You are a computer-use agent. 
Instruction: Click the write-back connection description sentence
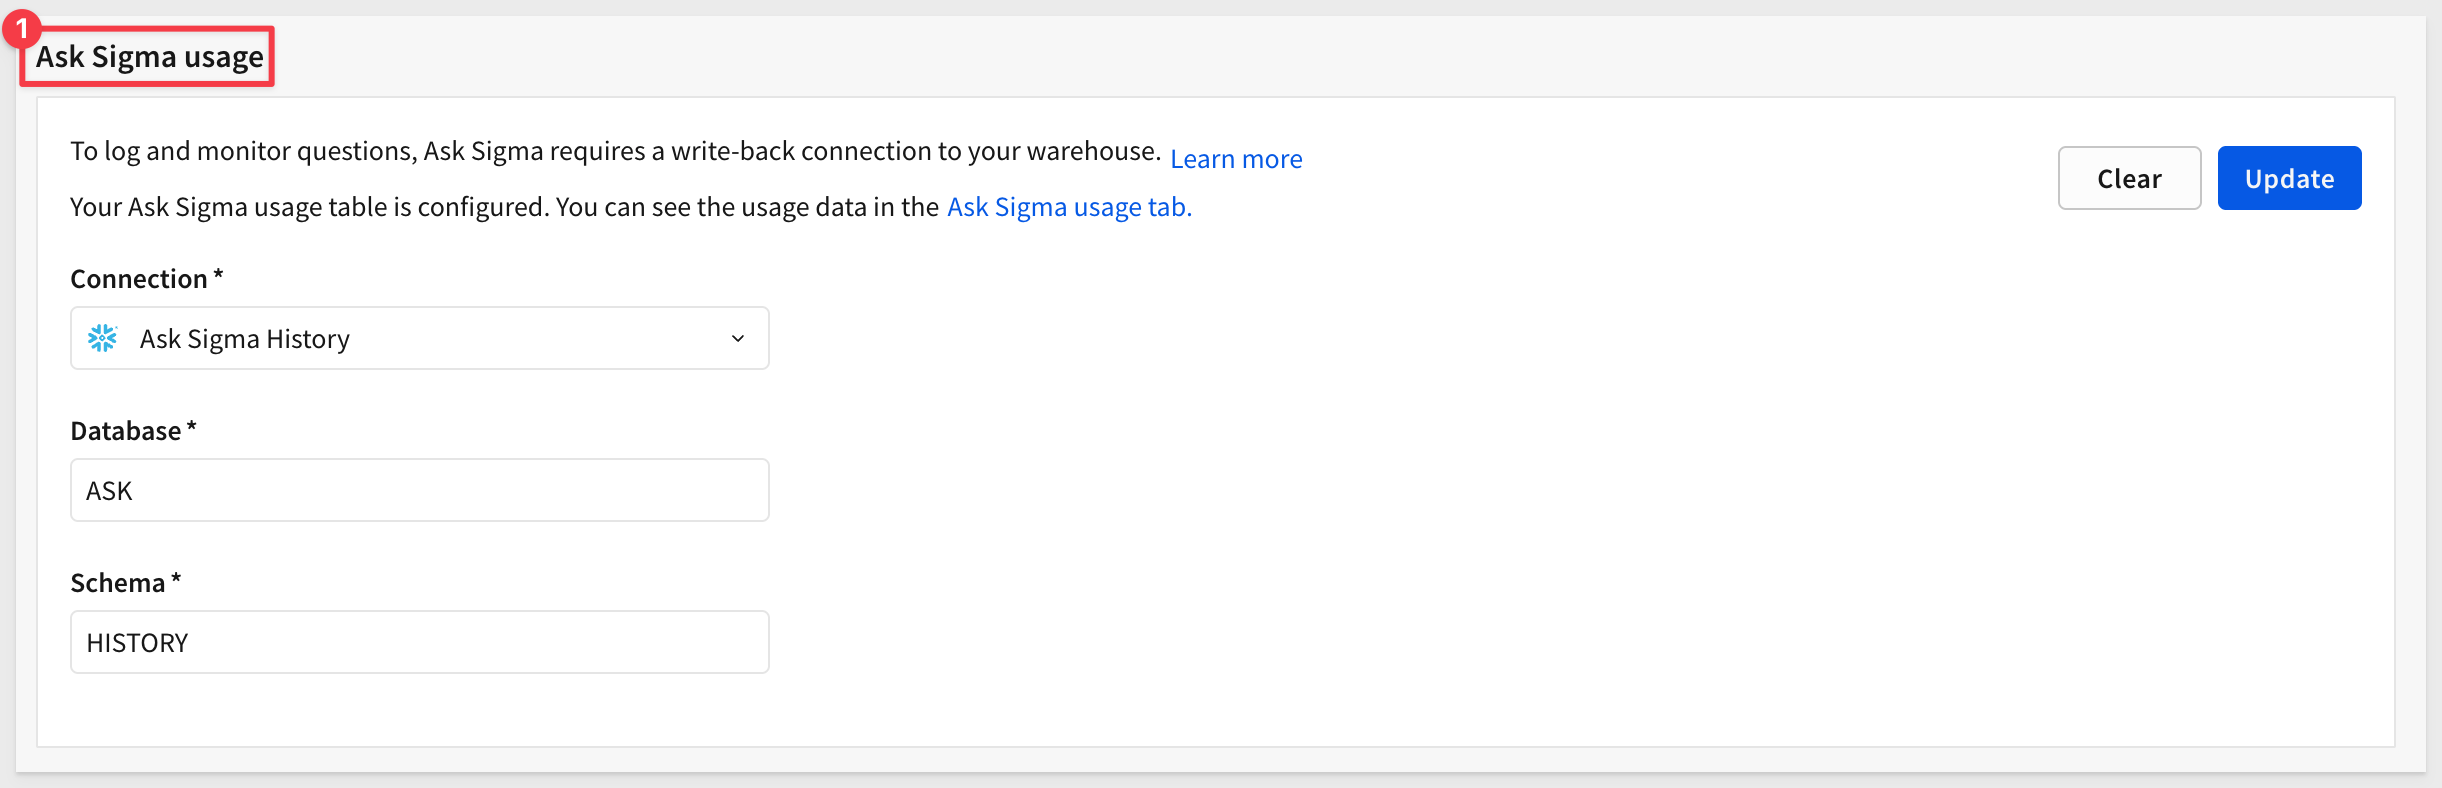tap(615, 151)
